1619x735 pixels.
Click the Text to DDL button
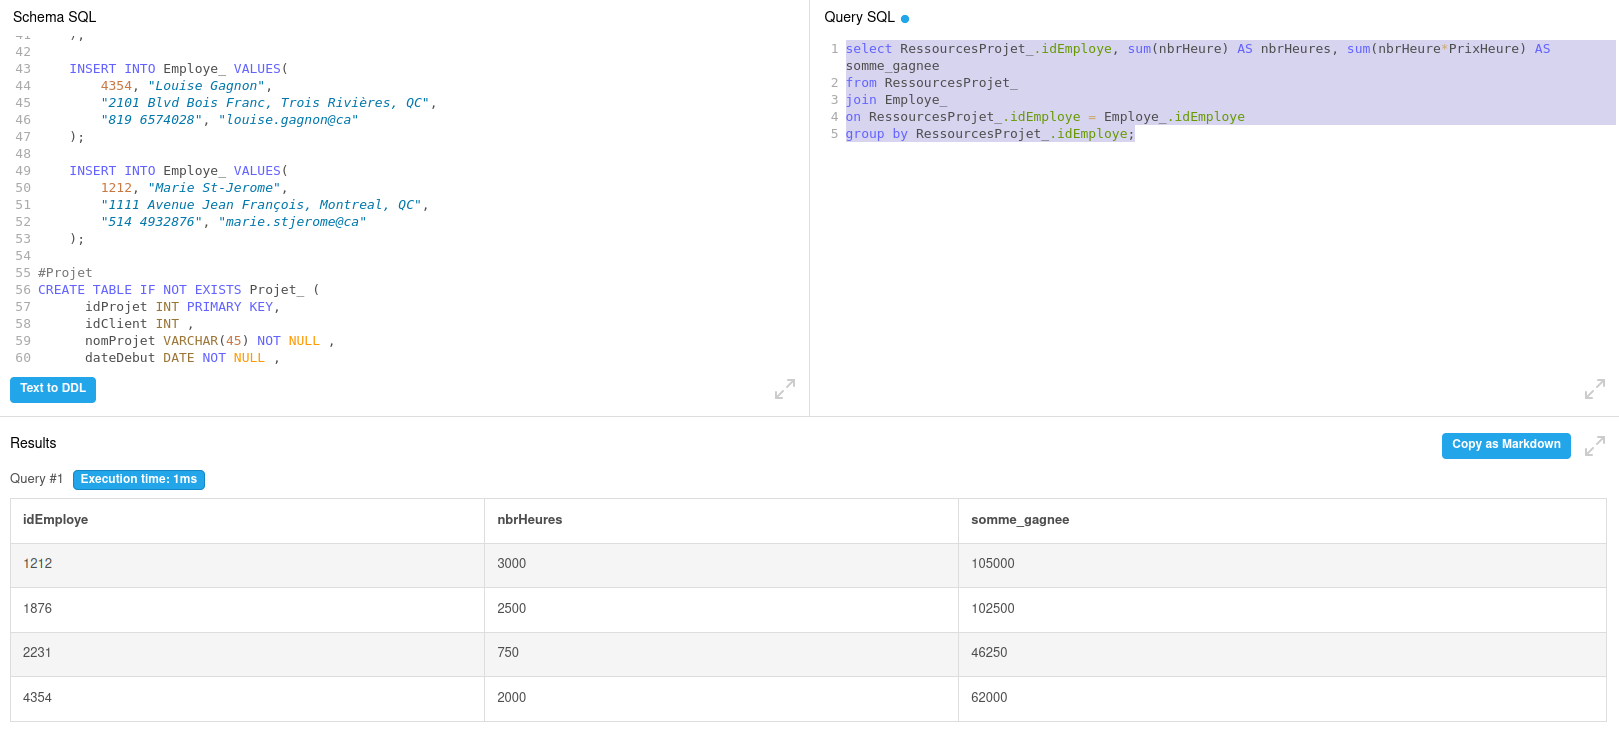click(53, 389)
